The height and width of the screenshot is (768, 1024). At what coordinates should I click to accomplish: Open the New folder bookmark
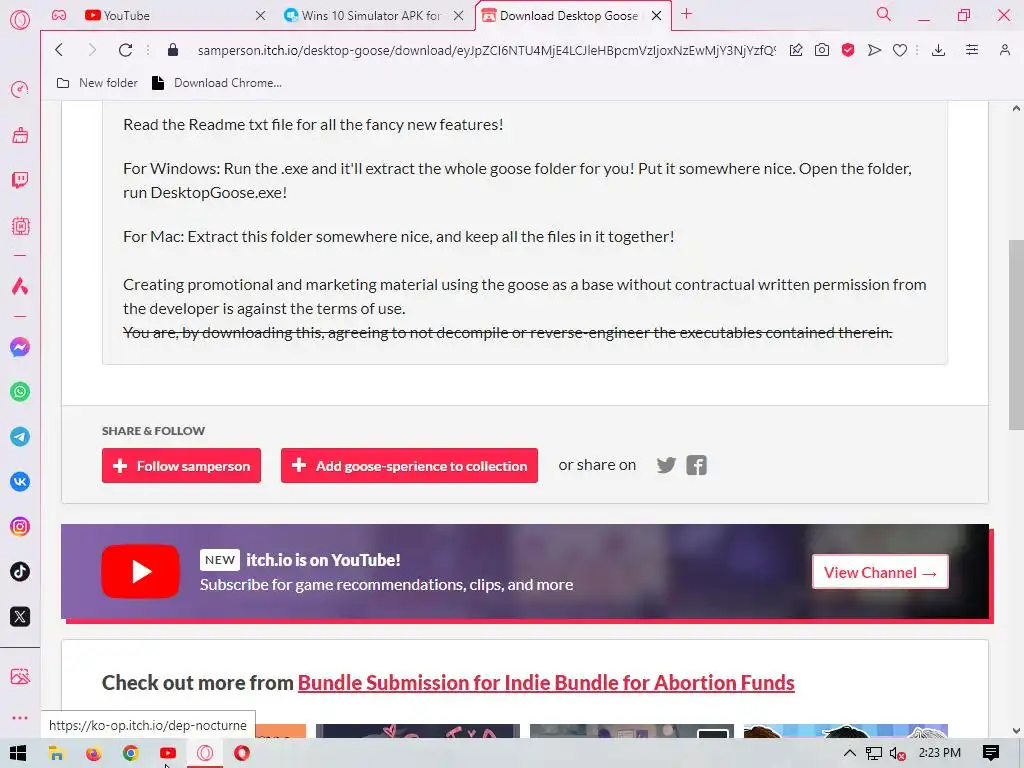click(97, 83)
